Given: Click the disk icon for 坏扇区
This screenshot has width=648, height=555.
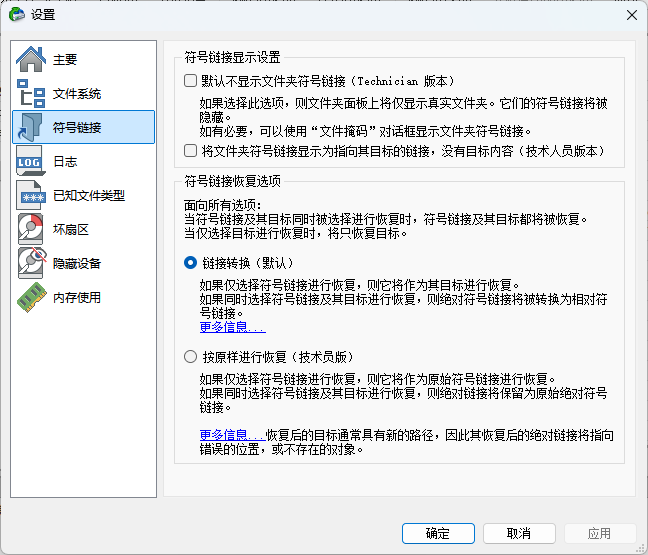Looking at the screenshot, I should 30,229.
